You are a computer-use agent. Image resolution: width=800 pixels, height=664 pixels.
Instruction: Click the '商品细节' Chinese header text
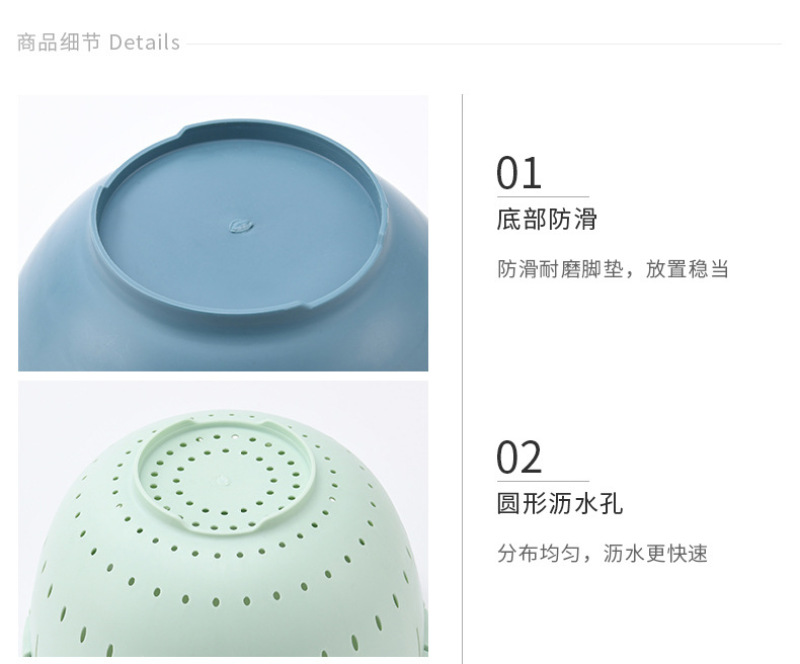[59, 42]
